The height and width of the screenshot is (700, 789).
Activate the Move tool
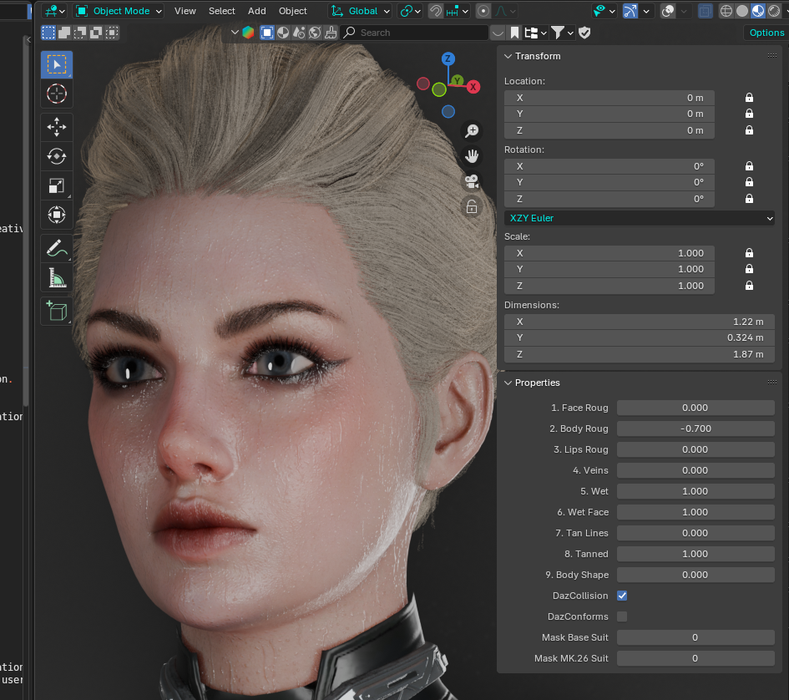click(57, 126)
